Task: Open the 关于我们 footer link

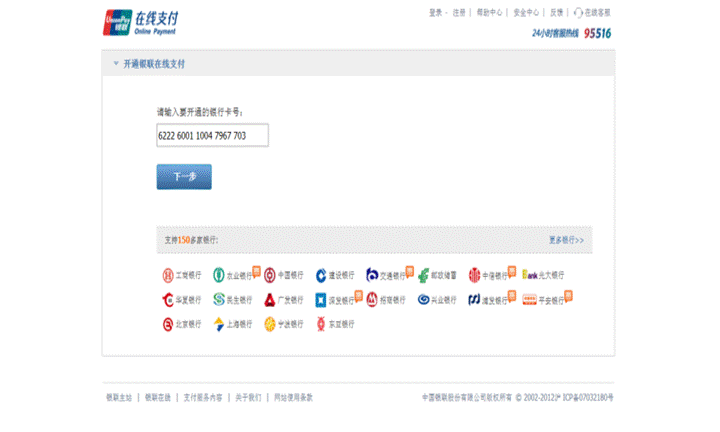Action: [x=248, y=397]
